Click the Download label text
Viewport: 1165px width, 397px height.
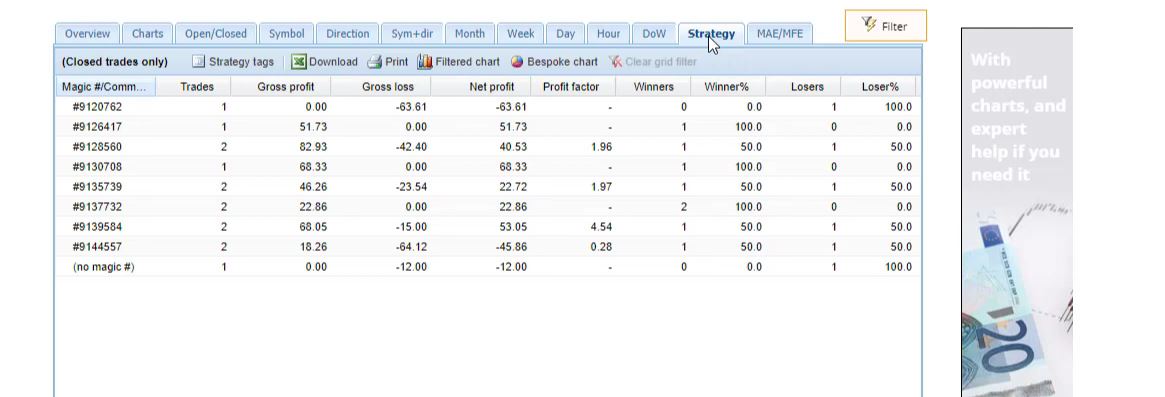(x=333, y=62)
